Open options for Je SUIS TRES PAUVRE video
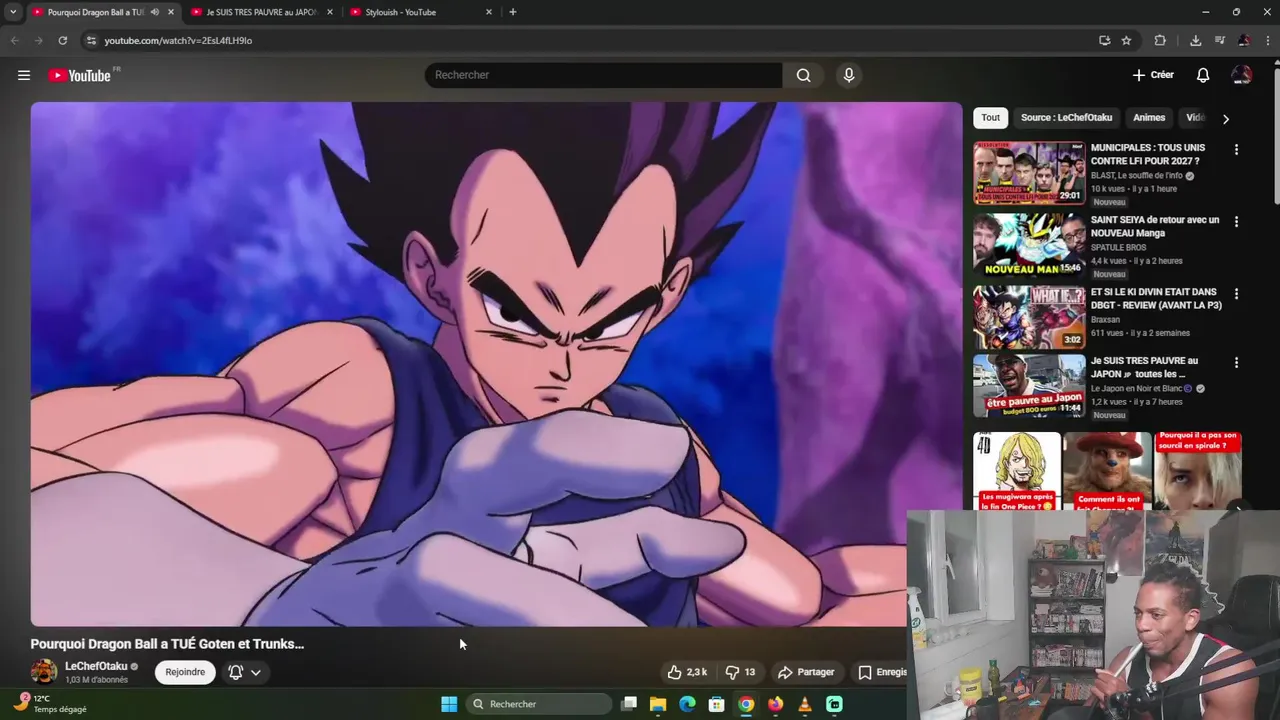The width and height of the screenshot is (1280, 720). [1236, 362]
